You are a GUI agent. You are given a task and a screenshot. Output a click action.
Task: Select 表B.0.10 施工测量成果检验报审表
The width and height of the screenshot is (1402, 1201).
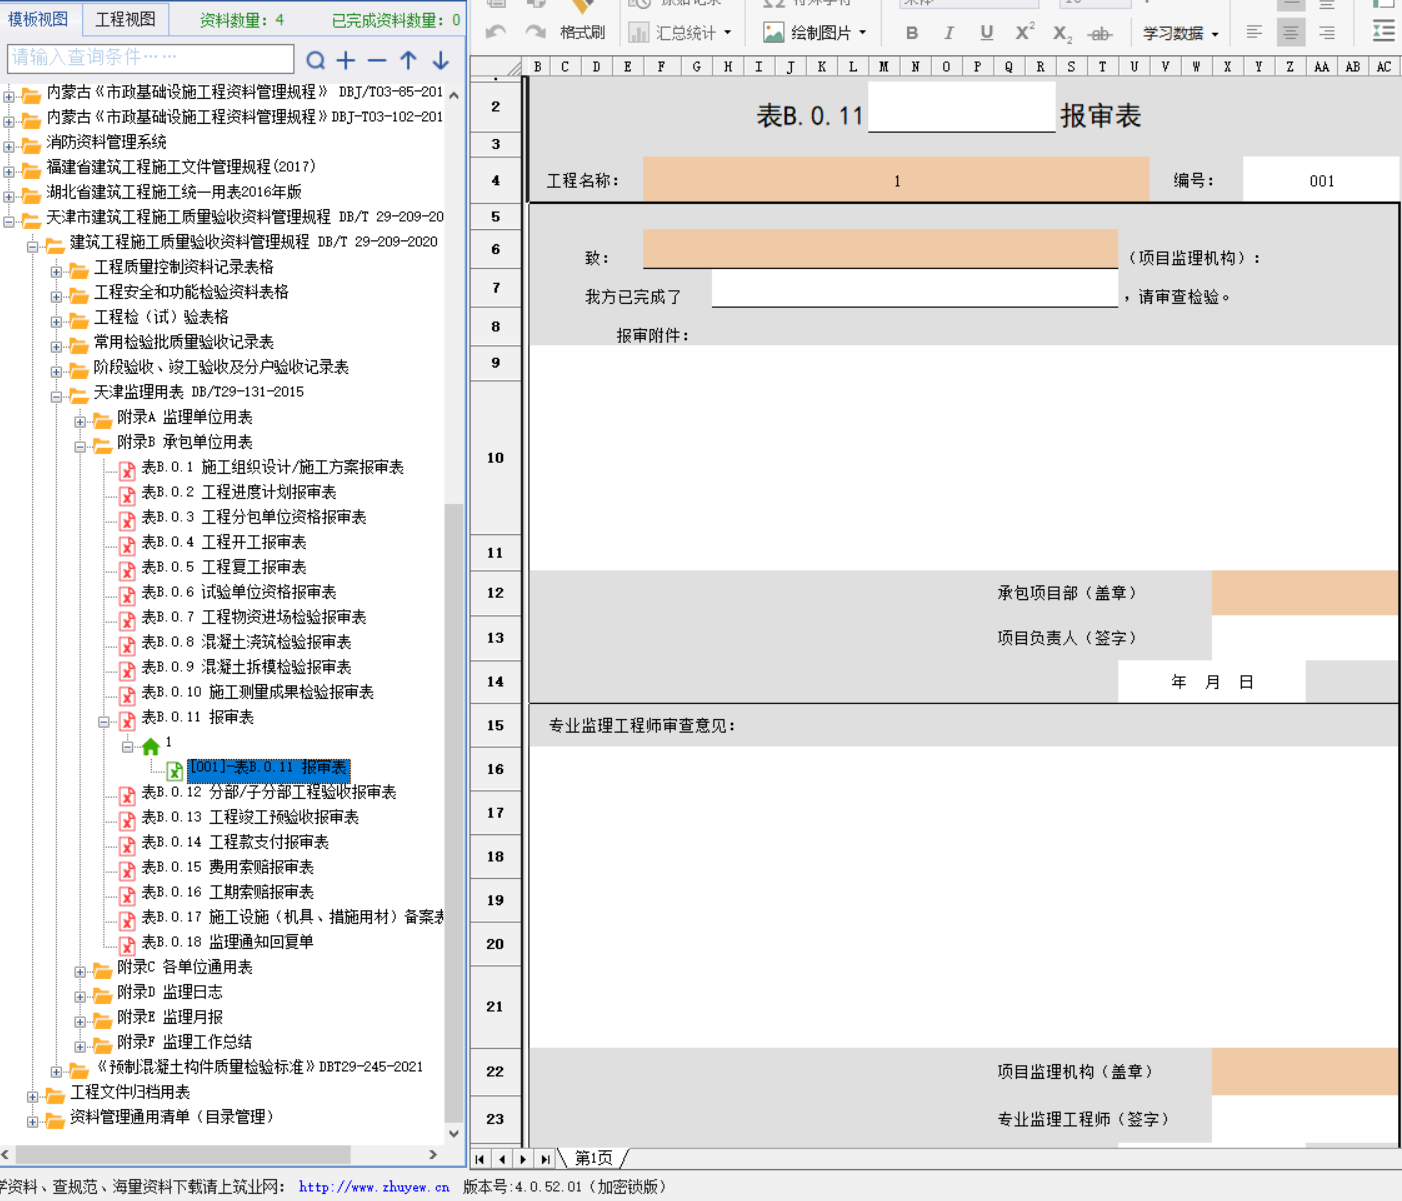(257, 692)
